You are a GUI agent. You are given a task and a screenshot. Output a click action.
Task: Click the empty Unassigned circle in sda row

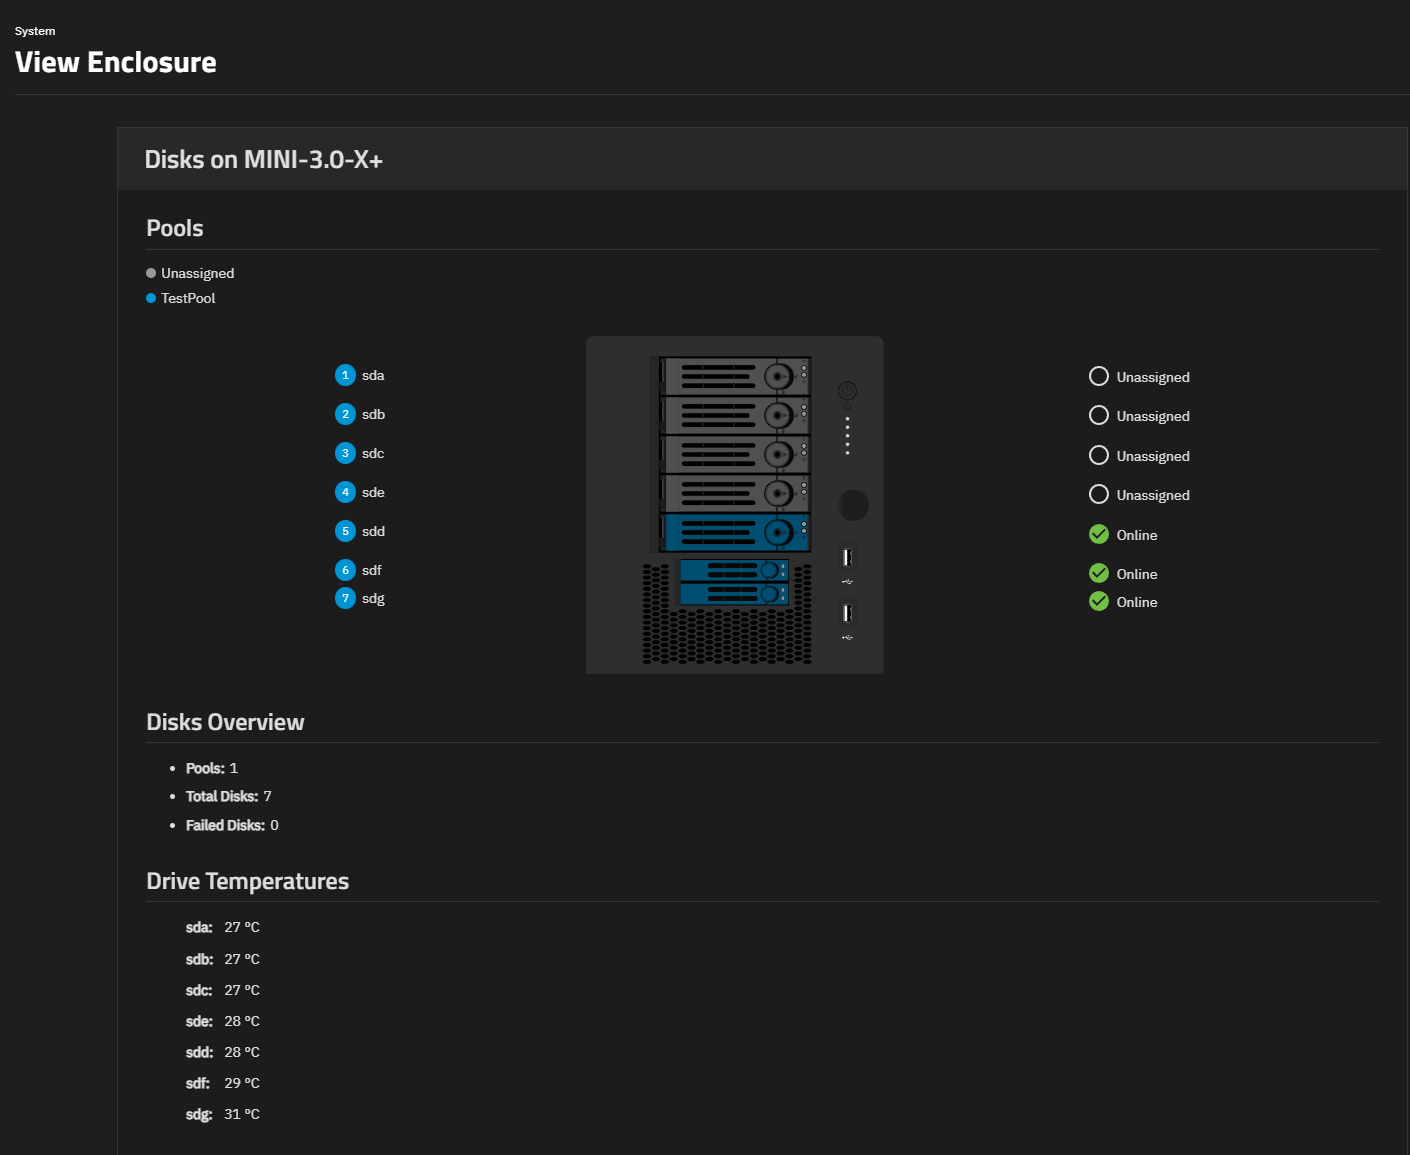click(1098, 376)
